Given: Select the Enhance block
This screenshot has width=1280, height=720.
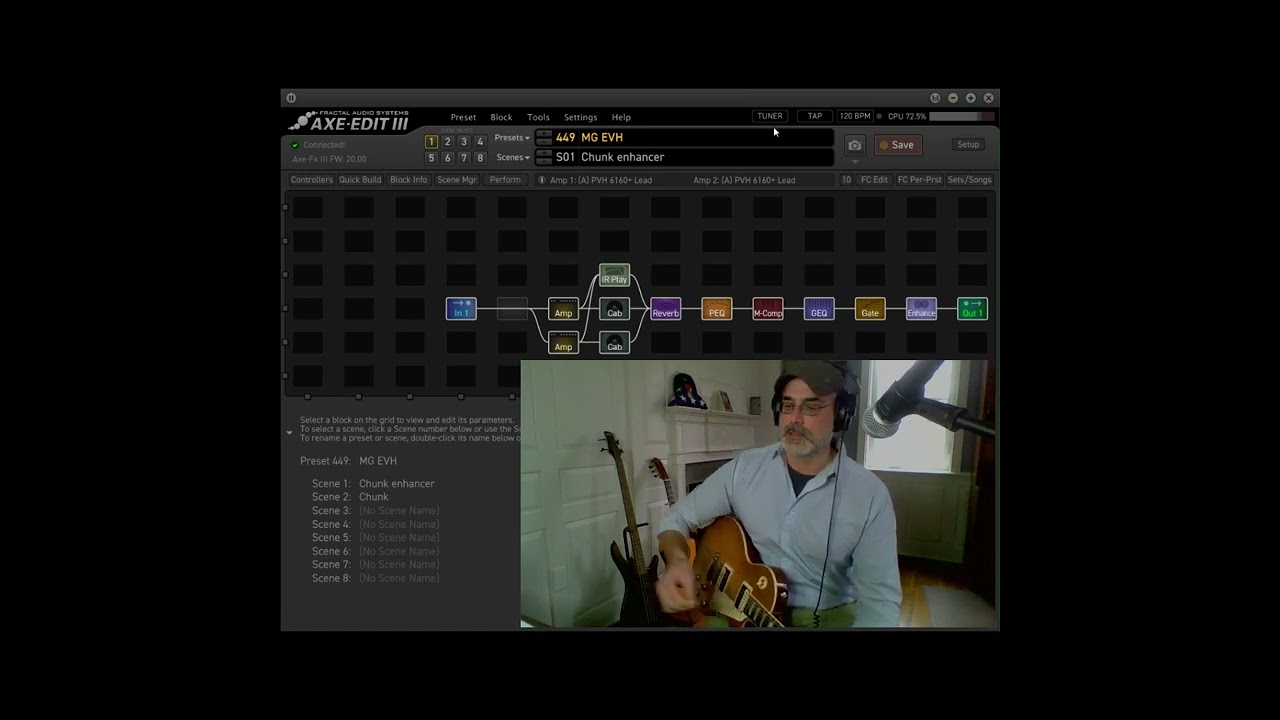Looking at the screenshot, I should click(x=921, y=309).
